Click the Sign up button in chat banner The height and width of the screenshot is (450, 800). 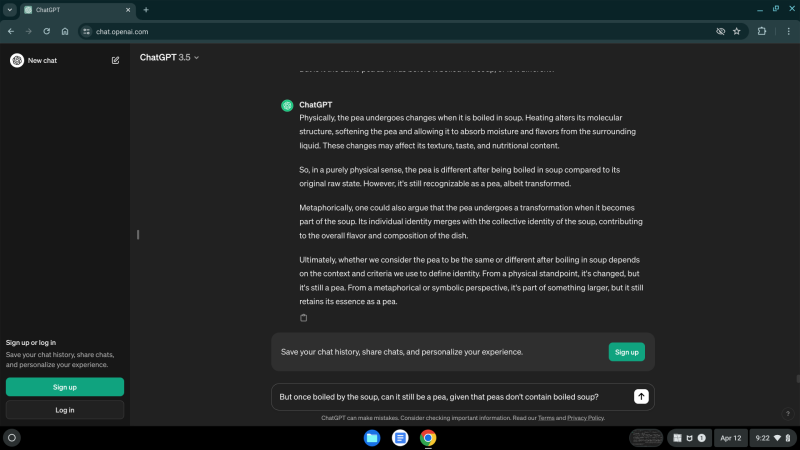click(x=627, y=352)
